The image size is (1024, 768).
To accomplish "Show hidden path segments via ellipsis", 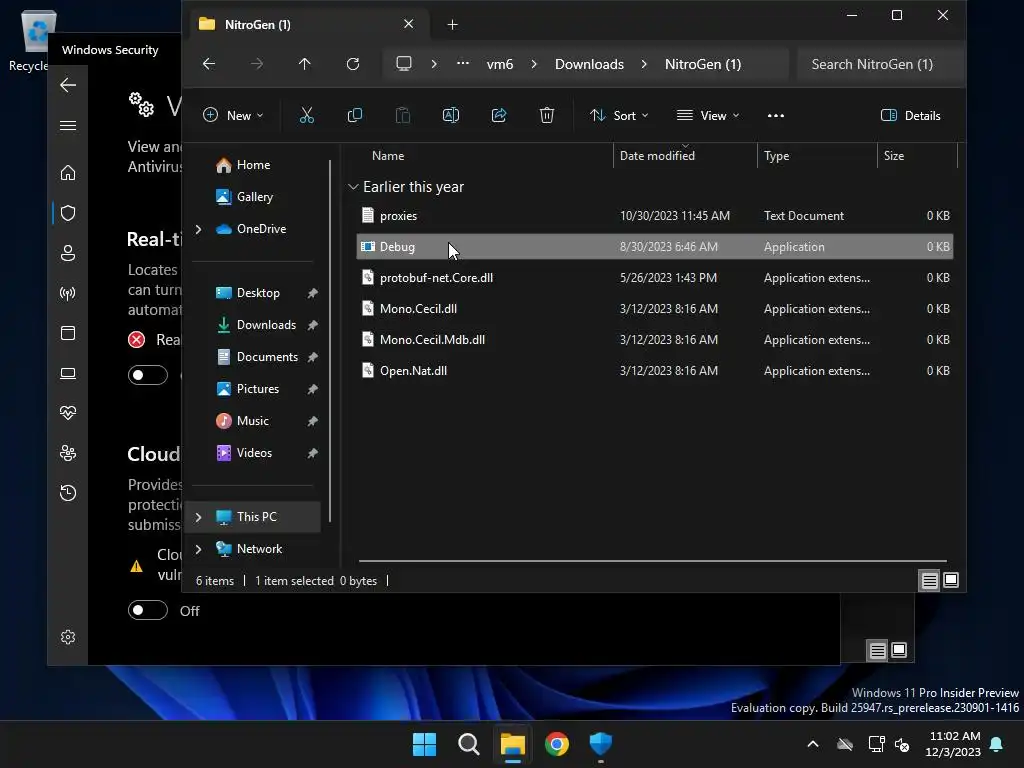I will [463, 64].
